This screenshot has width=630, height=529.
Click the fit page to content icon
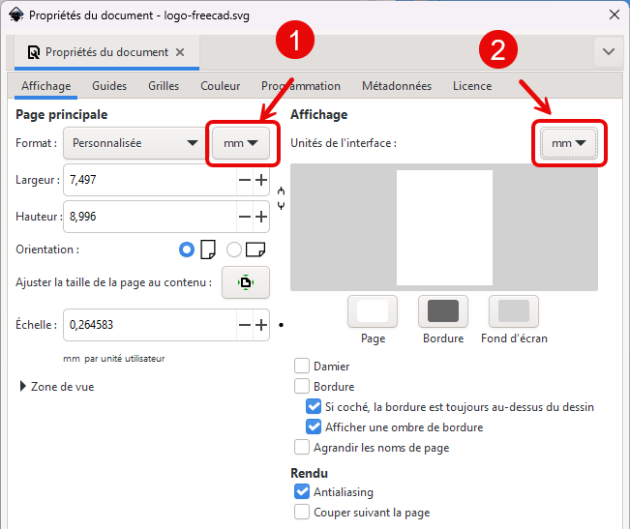pyautogui.click(x=245, y=283)
